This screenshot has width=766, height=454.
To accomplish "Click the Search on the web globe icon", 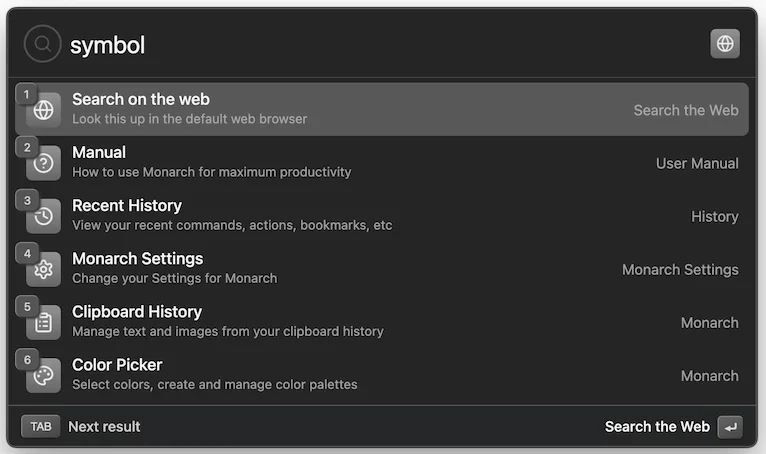I will 44,111.
